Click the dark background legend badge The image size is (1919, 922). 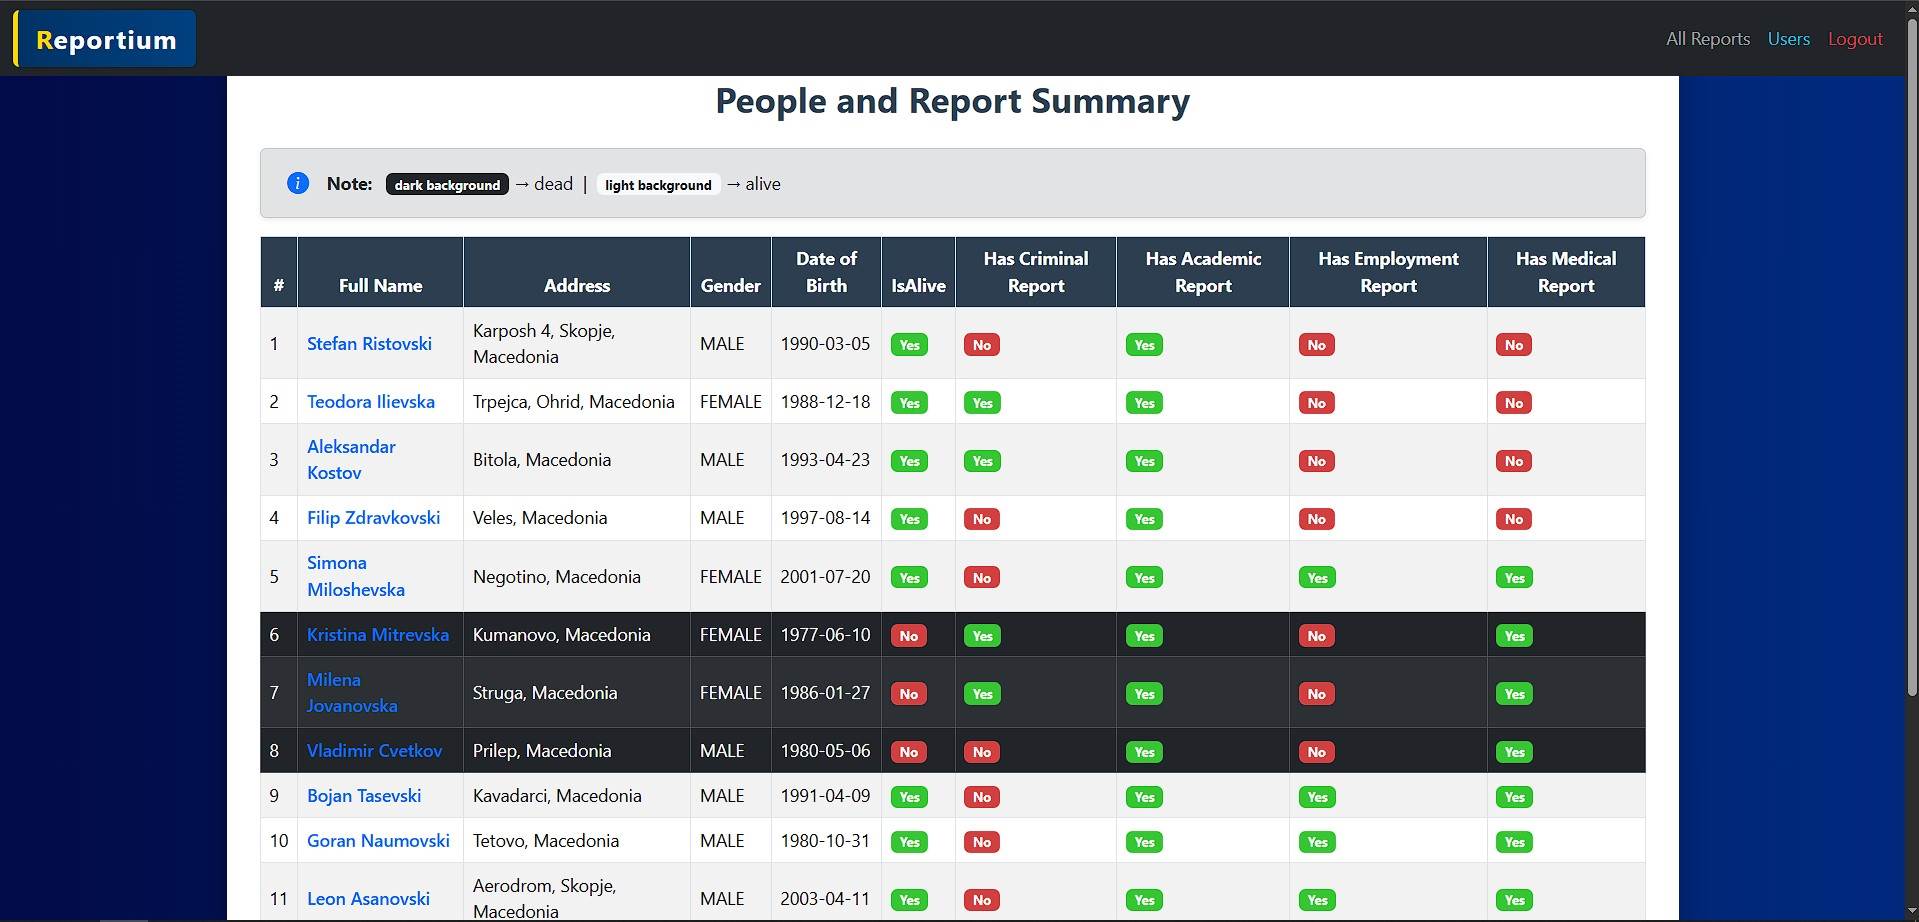pos(447,185)
